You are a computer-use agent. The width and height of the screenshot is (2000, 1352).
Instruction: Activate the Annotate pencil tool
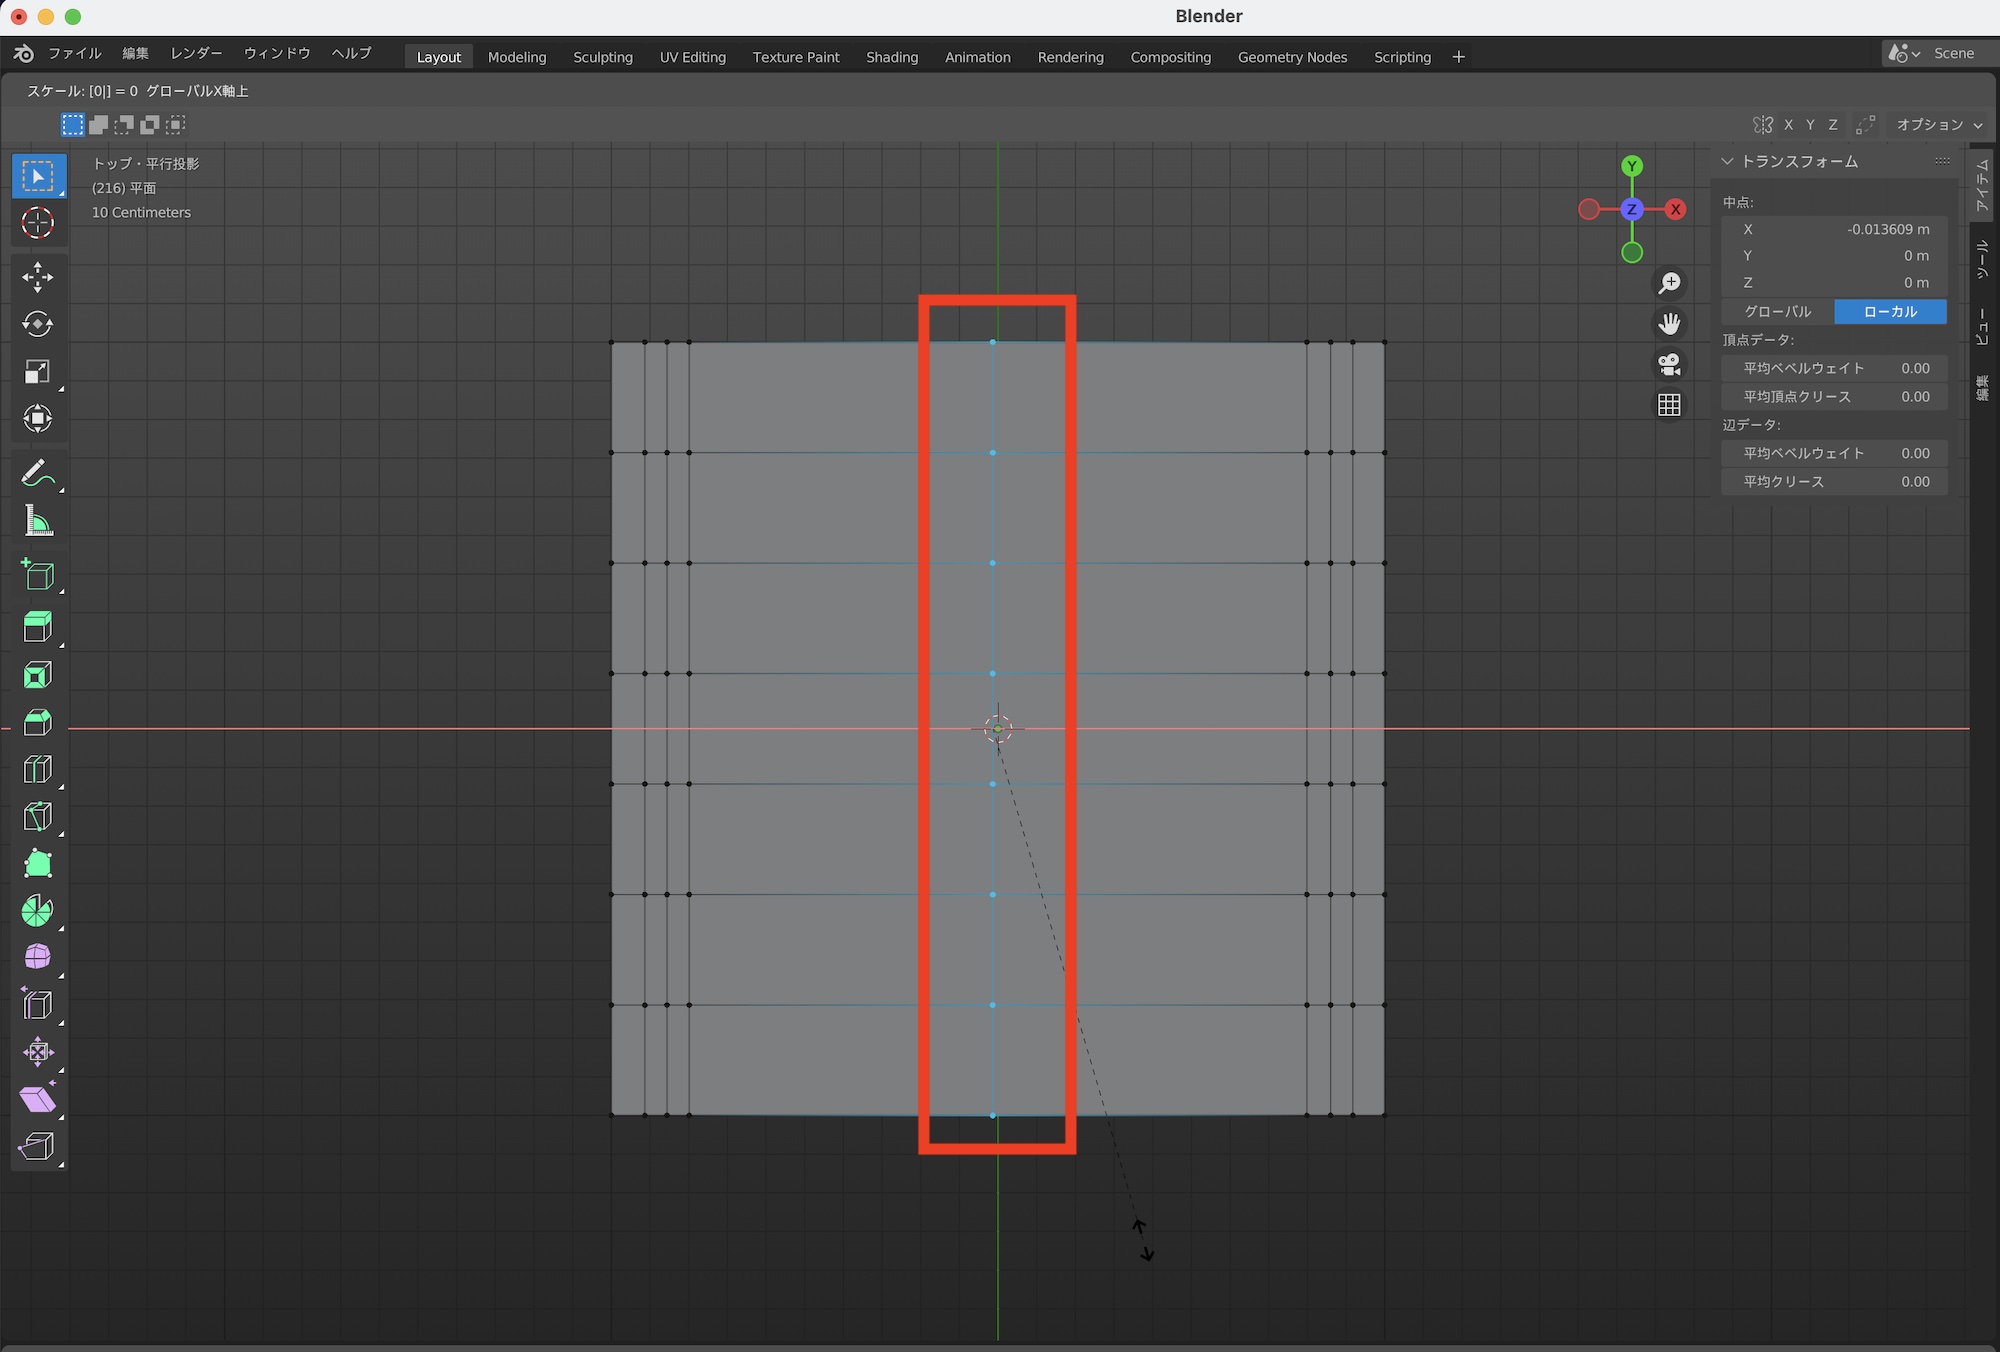[38, 473]
